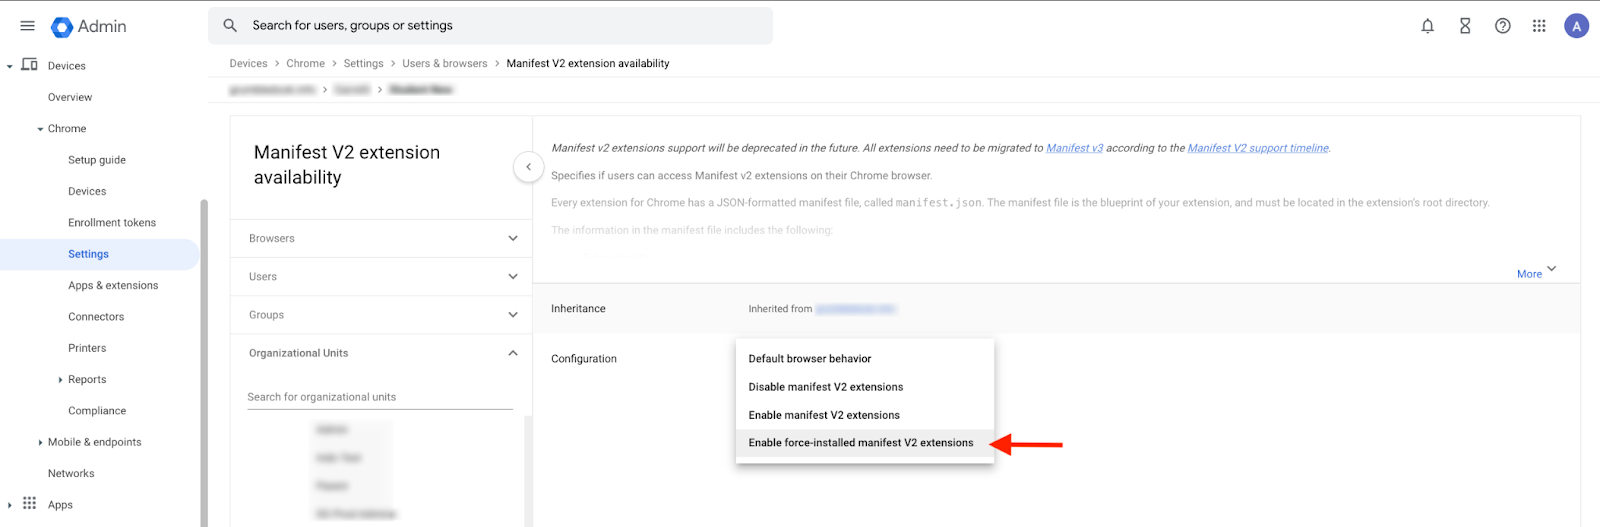This screenshot has height=527, width=1600.
Task: Collapse the Devices sidebar section
Action: pyautogui.click(x=10, y=66)
